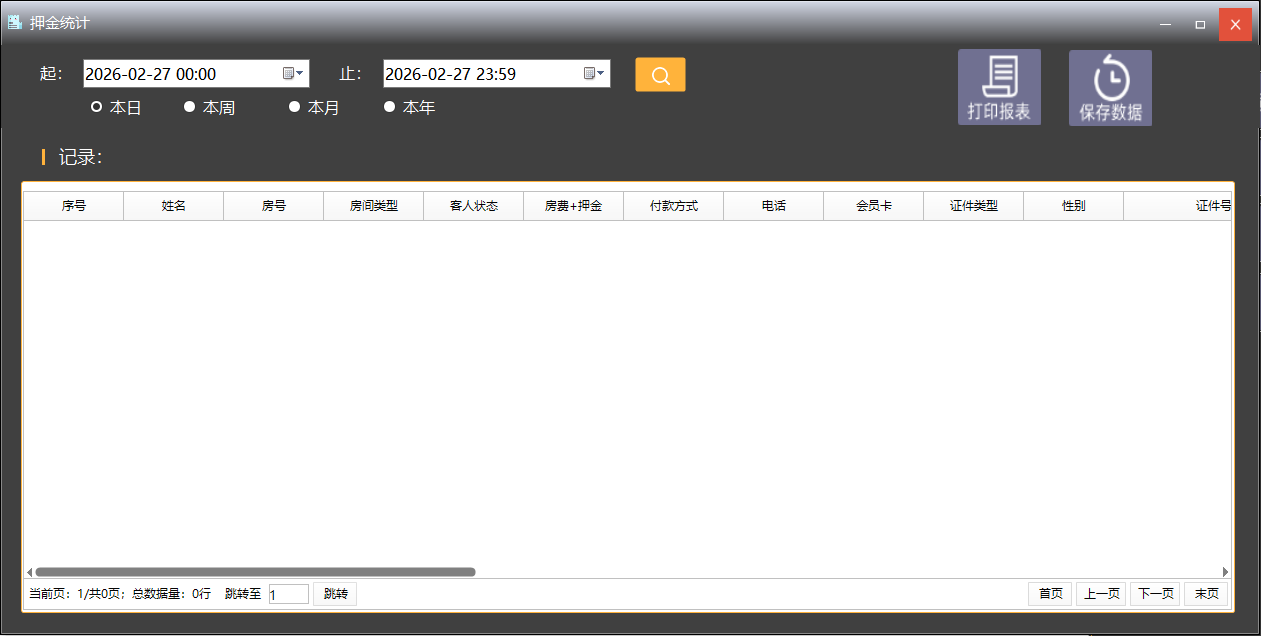Open the end date calendar dropdown
The height and width of the screenshot is (636, 1261).
pos(593,73)
